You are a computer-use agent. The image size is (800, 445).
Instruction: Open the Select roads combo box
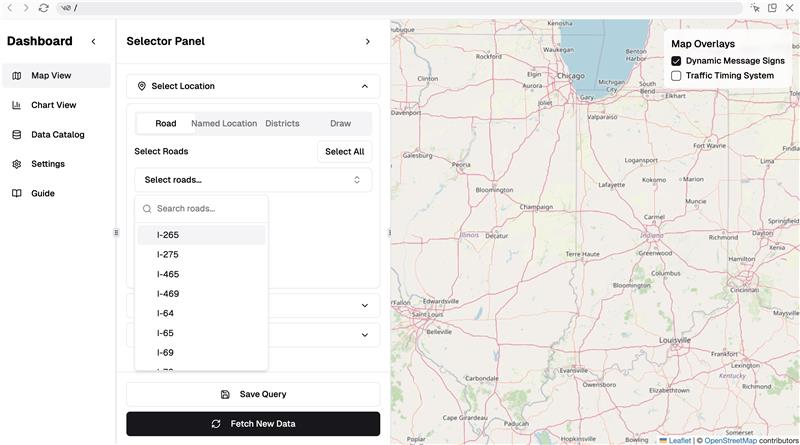pyautogui.click(x=253, y=180)
